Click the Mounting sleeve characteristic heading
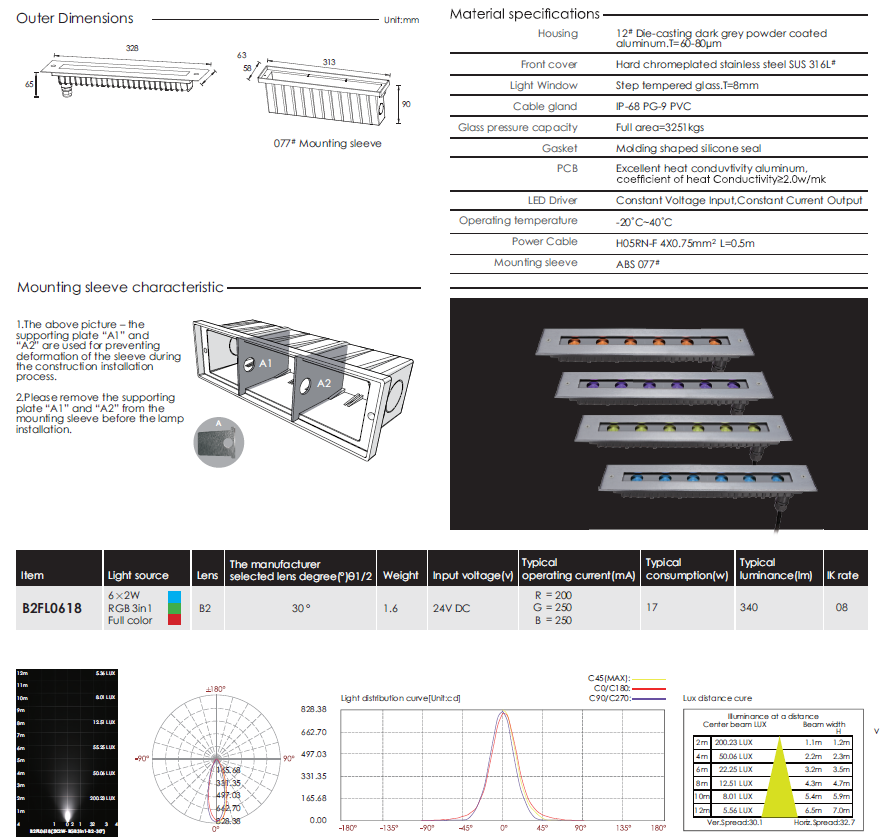The height and width of the screenshot is (838, 888). pos(120,288)
